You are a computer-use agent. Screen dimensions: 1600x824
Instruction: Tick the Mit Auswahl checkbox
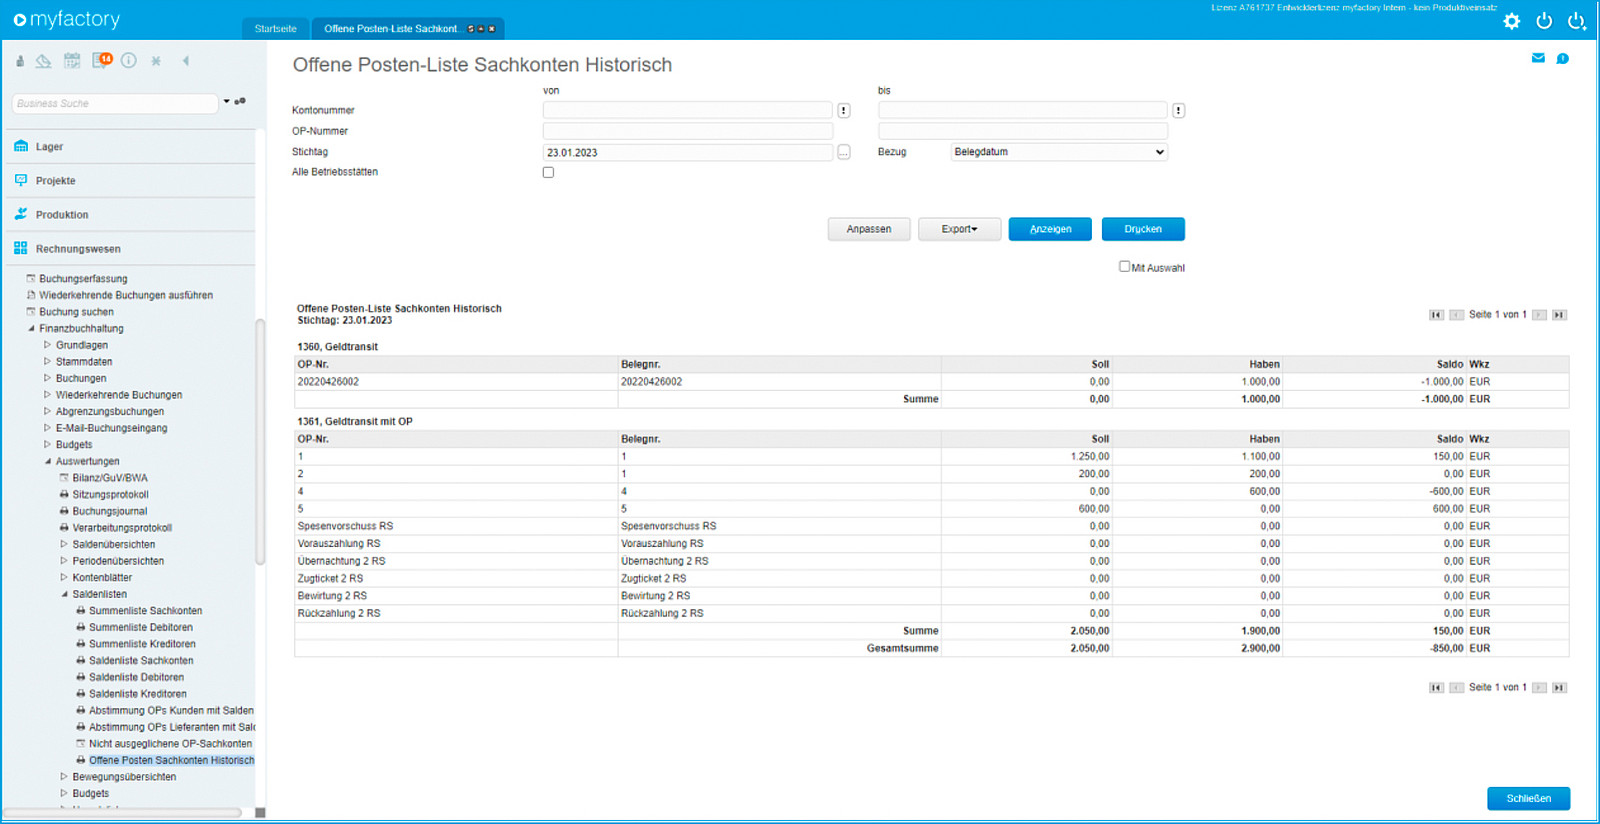(1124, 266)
